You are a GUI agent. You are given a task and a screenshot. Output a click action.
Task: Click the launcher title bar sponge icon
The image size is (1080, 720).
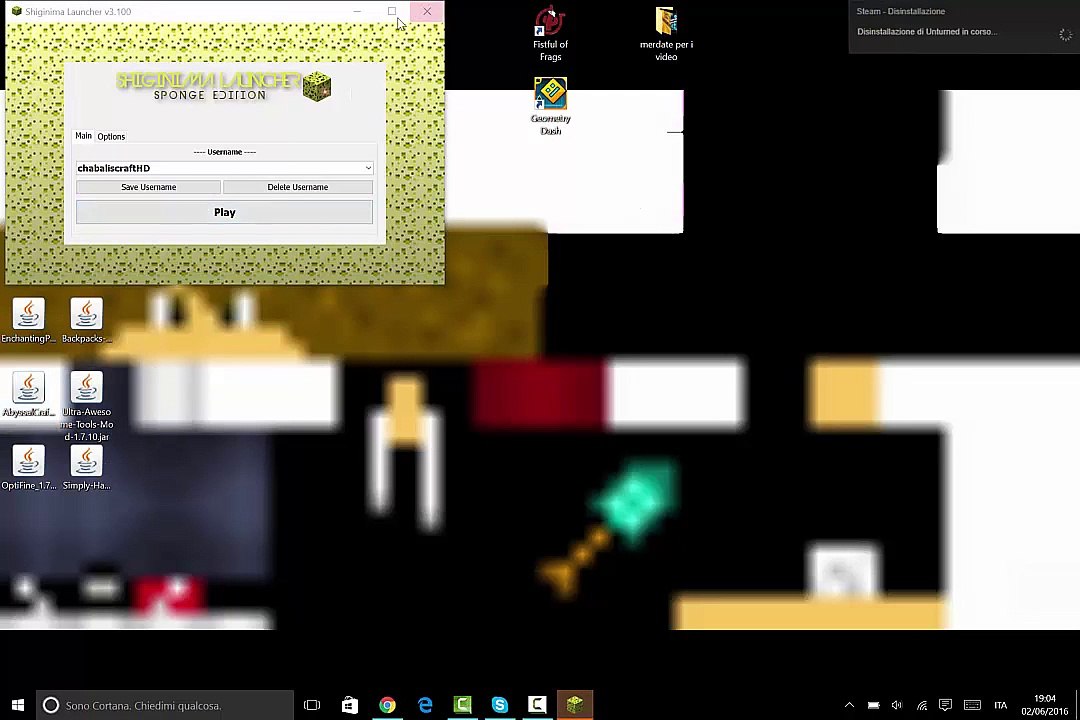click(17, 11)
